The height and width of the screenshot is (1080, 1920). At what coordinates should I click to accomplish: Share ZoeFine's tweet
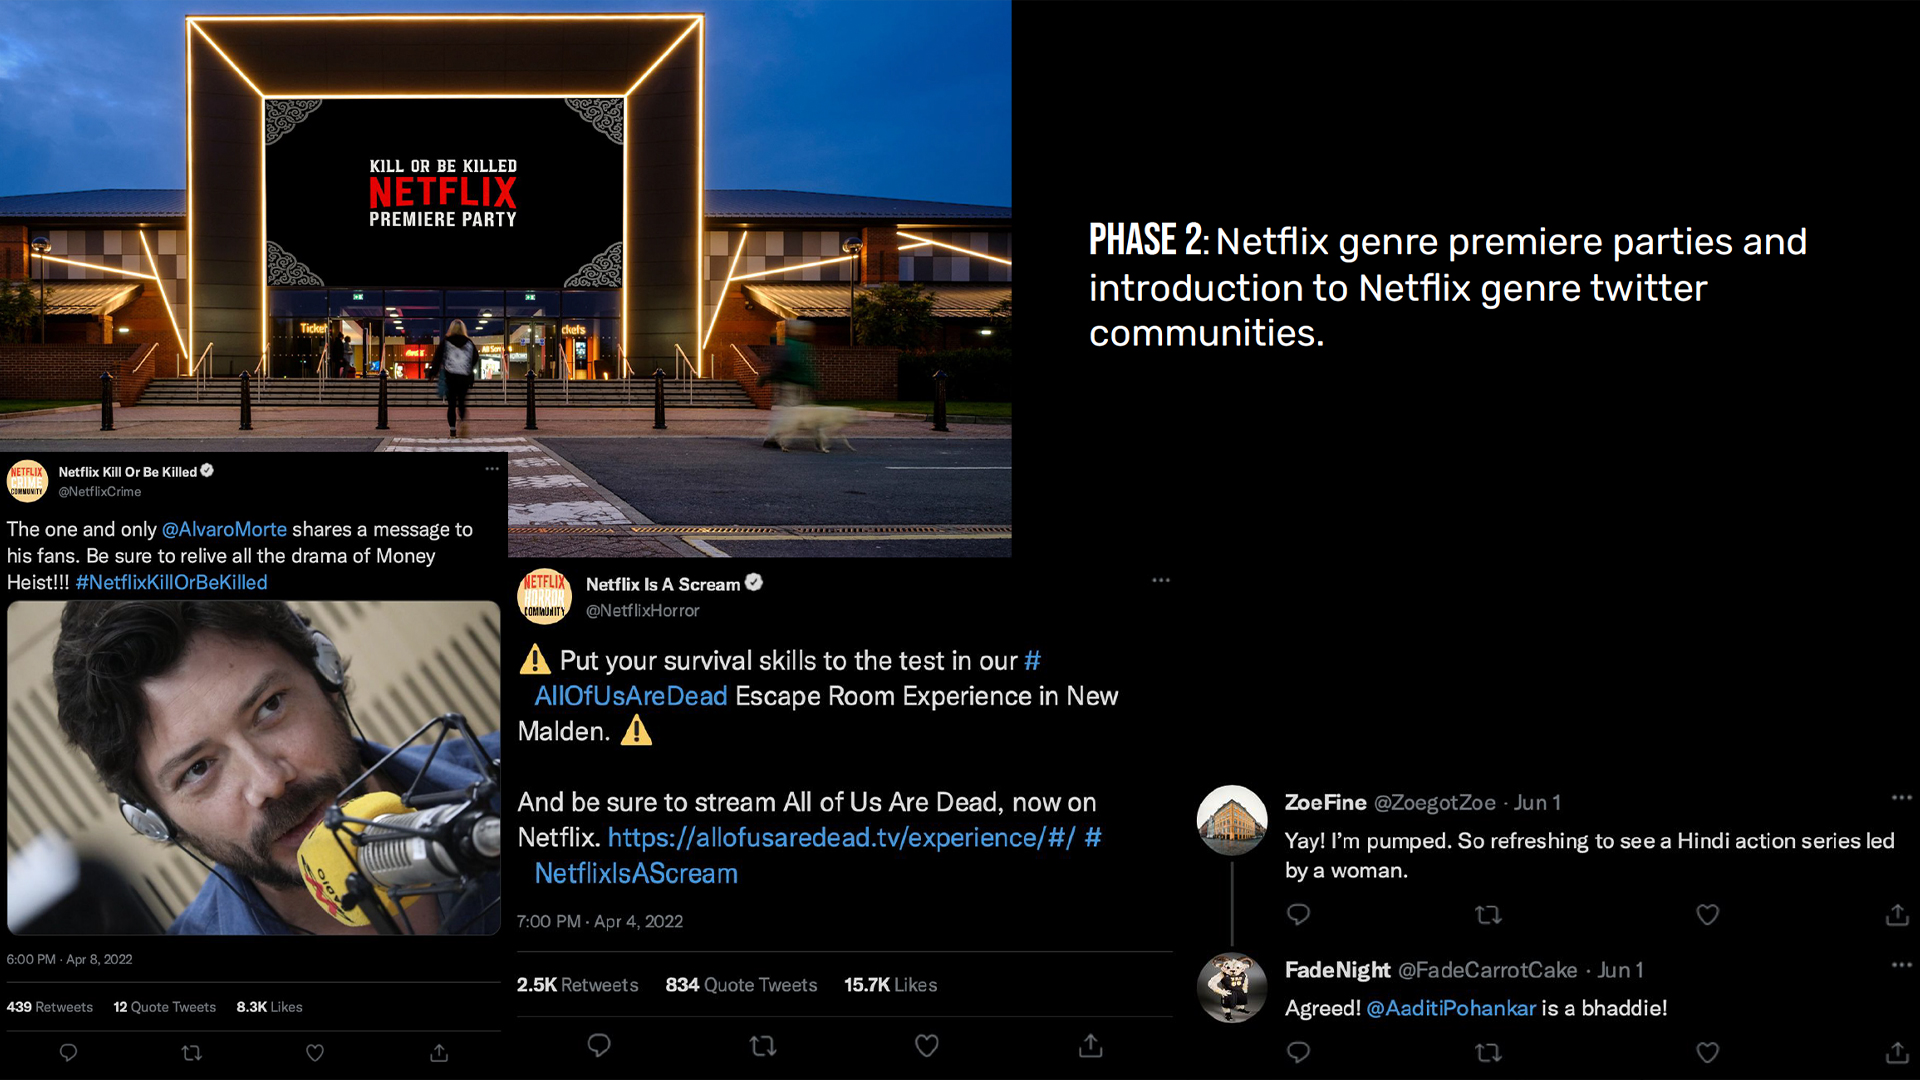coord(1897,914)
